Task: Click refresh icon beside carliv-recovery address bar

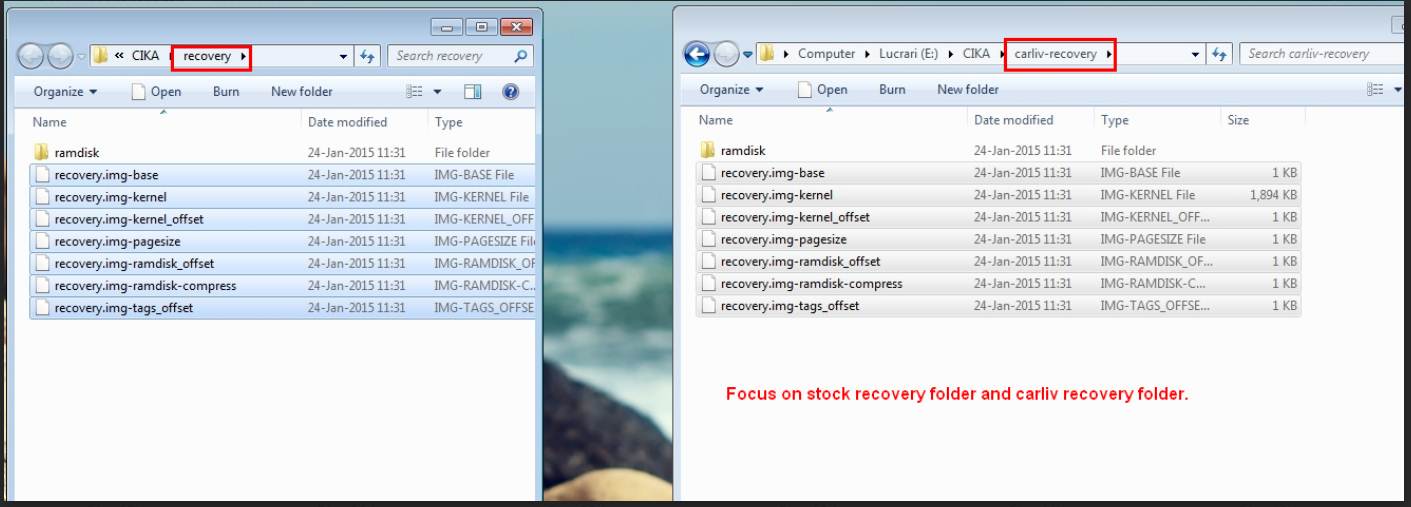Action: pos(1219,55)
